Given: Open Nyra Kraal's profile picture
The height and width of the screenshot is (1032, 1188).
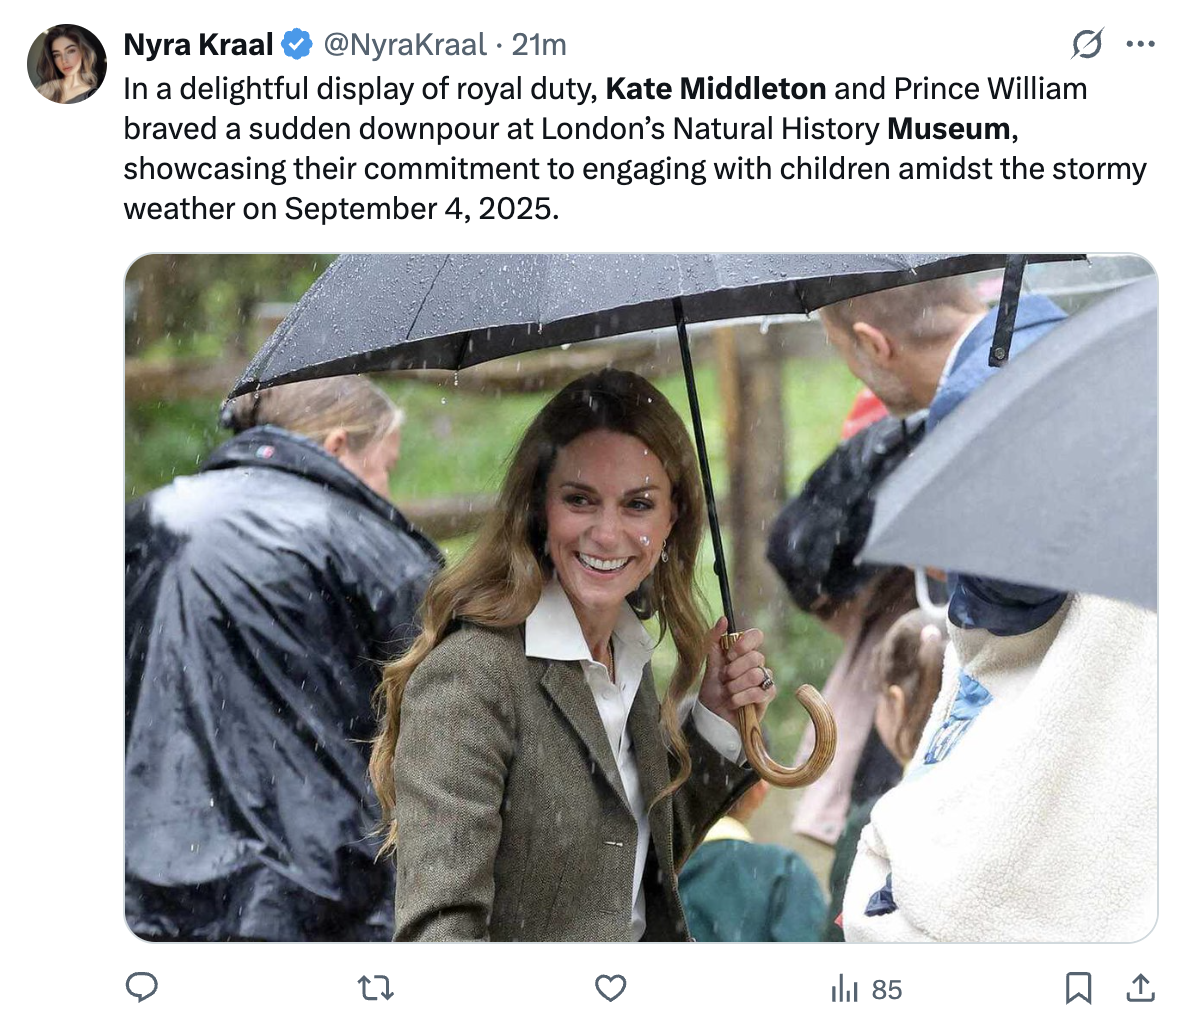Looking at the screenshot, I should pyautogui.click(x=67, y=64).
